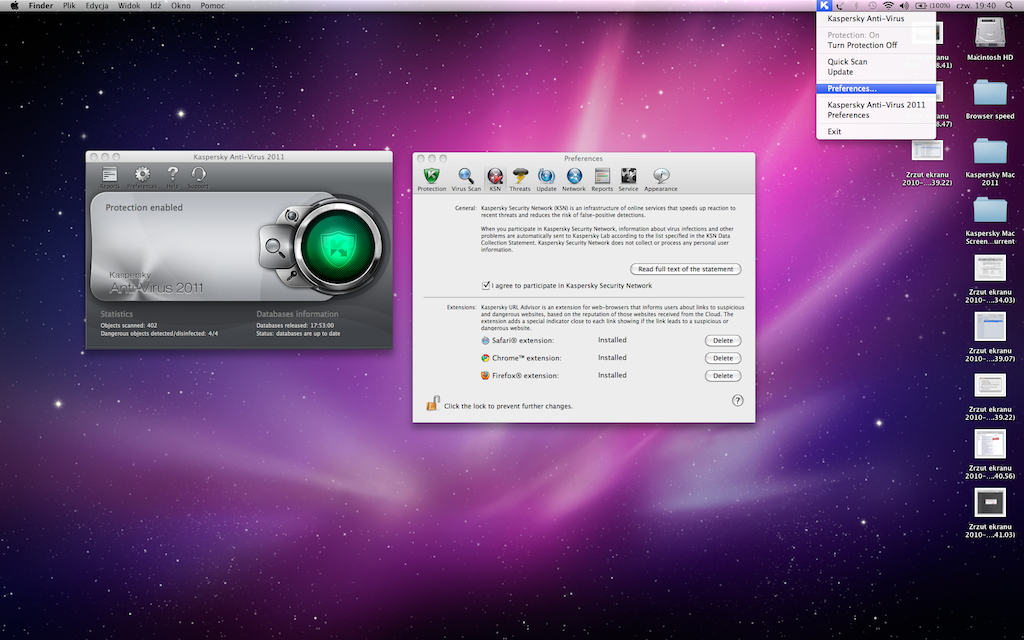Choose Exit in the Kaspersky menu

click(x=835, y=131)
